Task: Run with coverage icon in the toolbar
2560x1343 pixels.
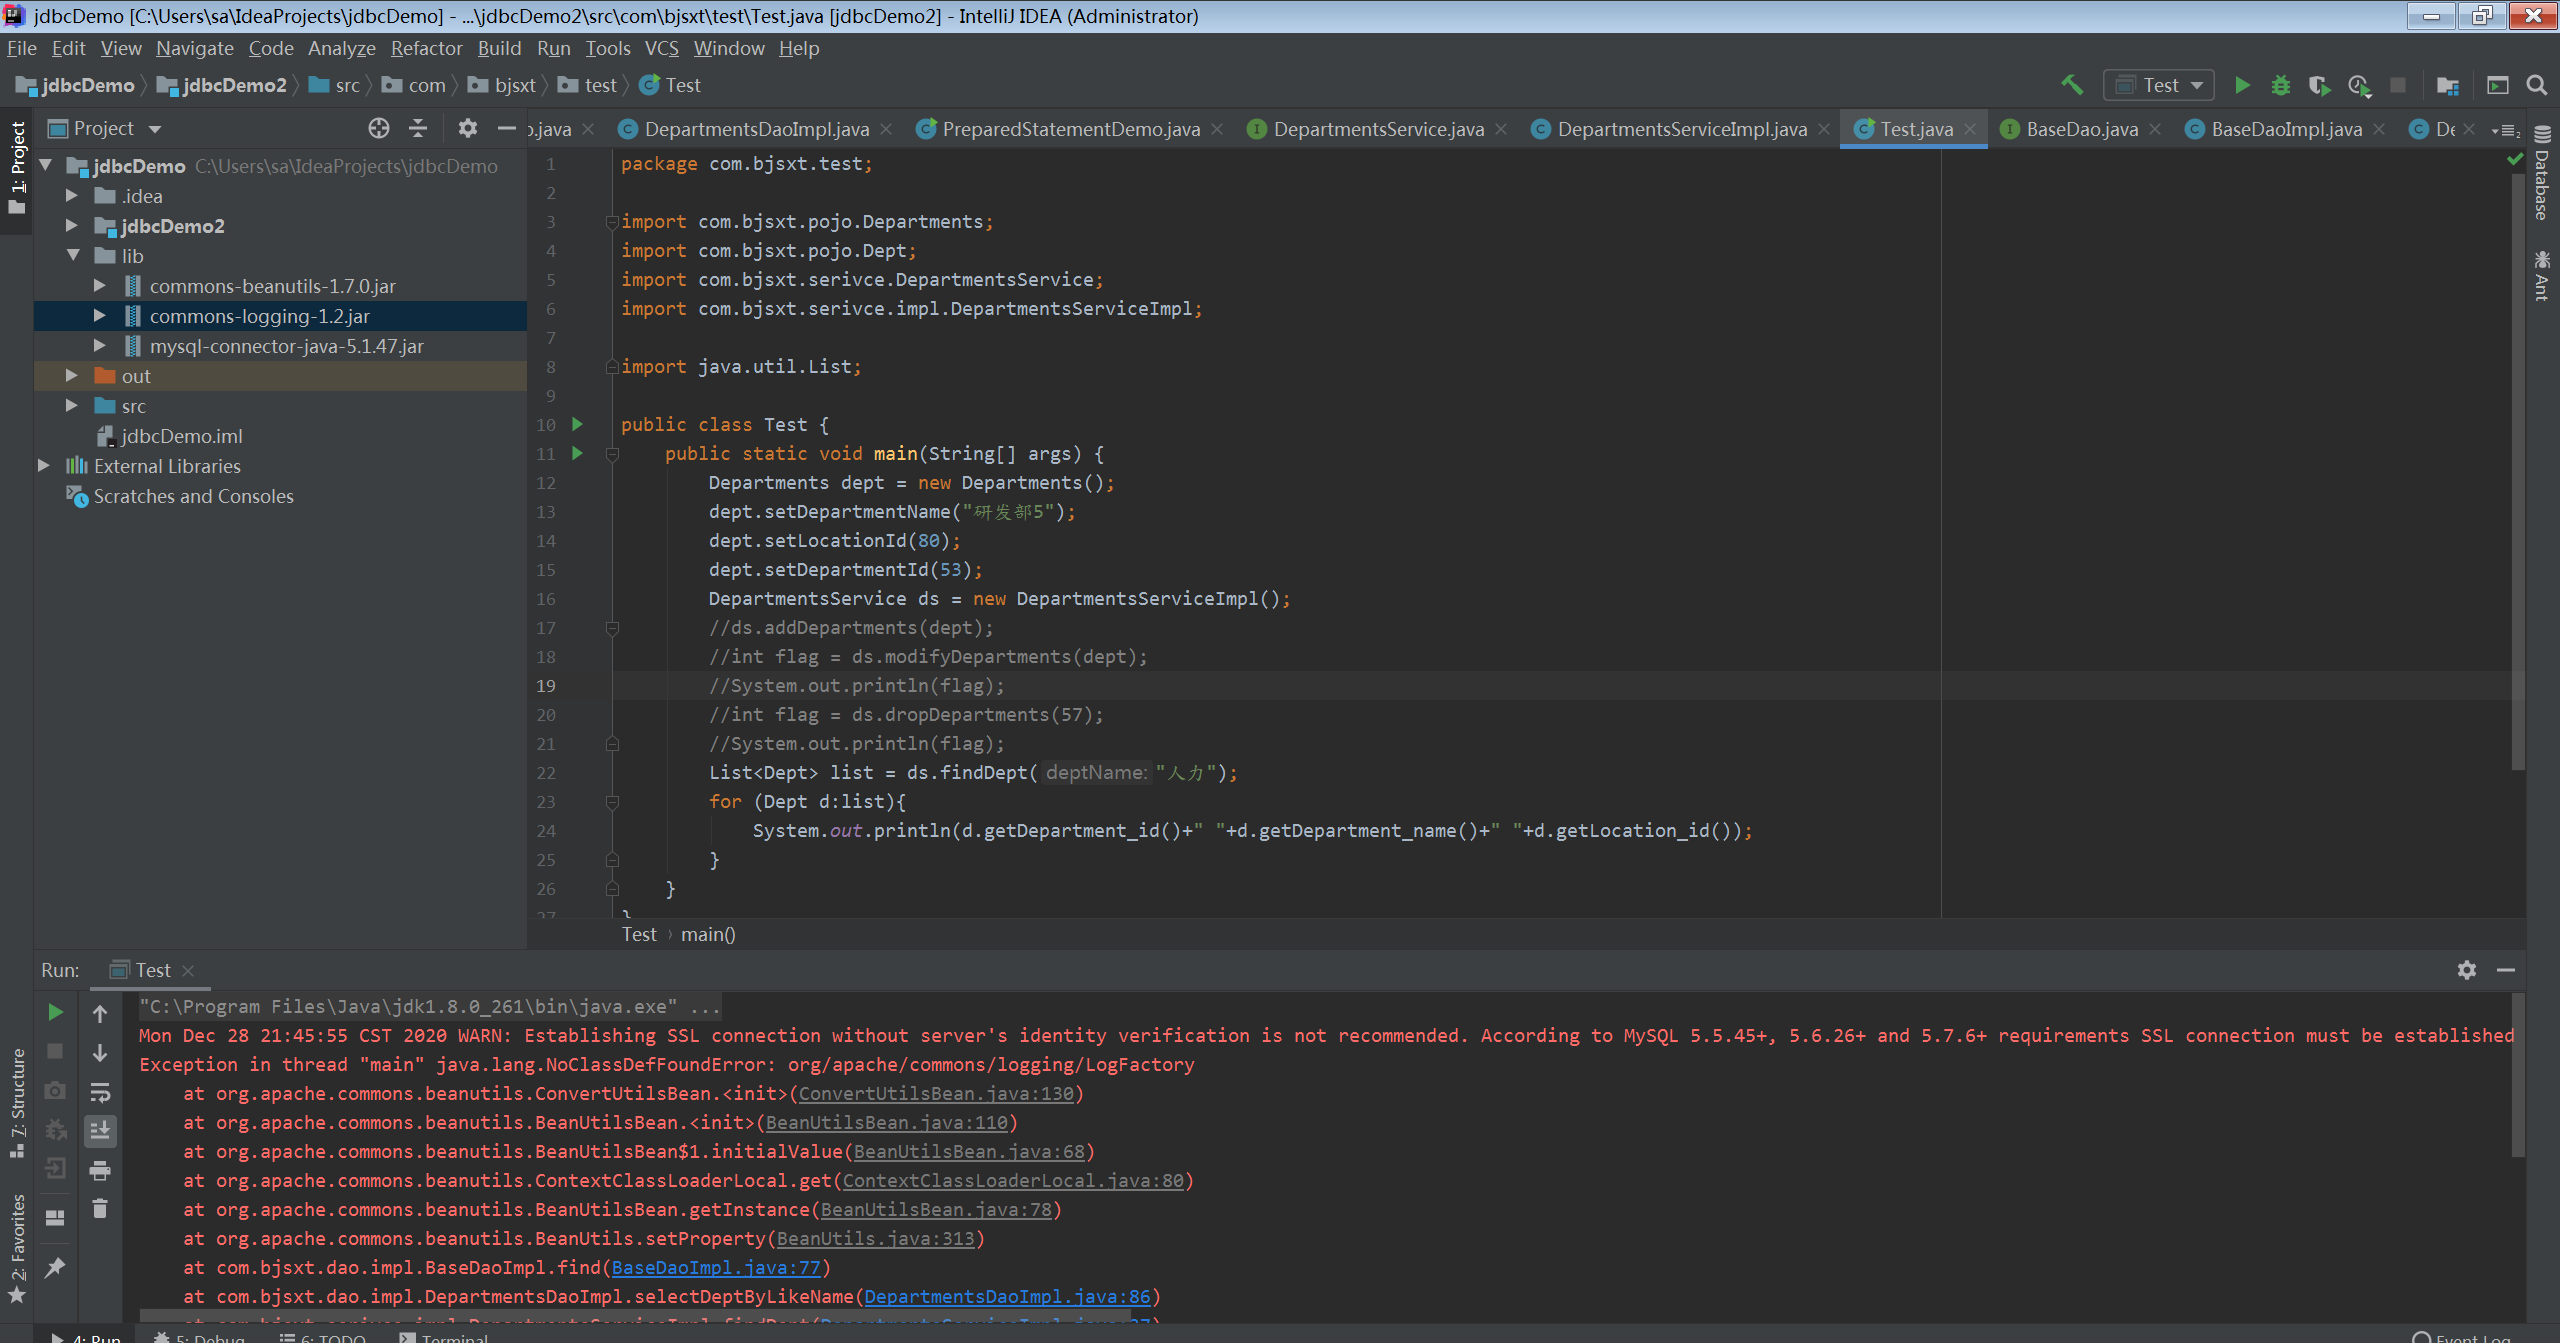Action: coord(2319,85)
